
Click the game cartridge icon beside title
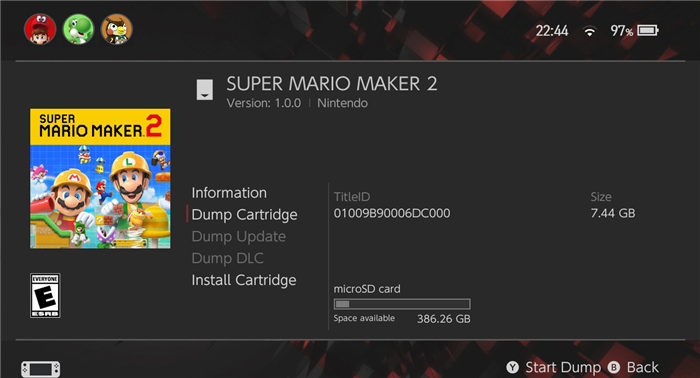tap(205, 90)
